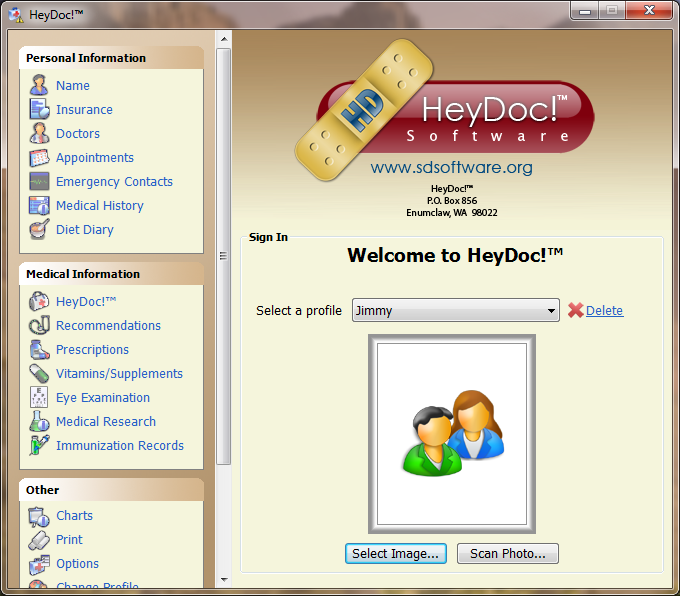
Task: Click the HeyDoc! medical bag icon
Action: (39, 301)
